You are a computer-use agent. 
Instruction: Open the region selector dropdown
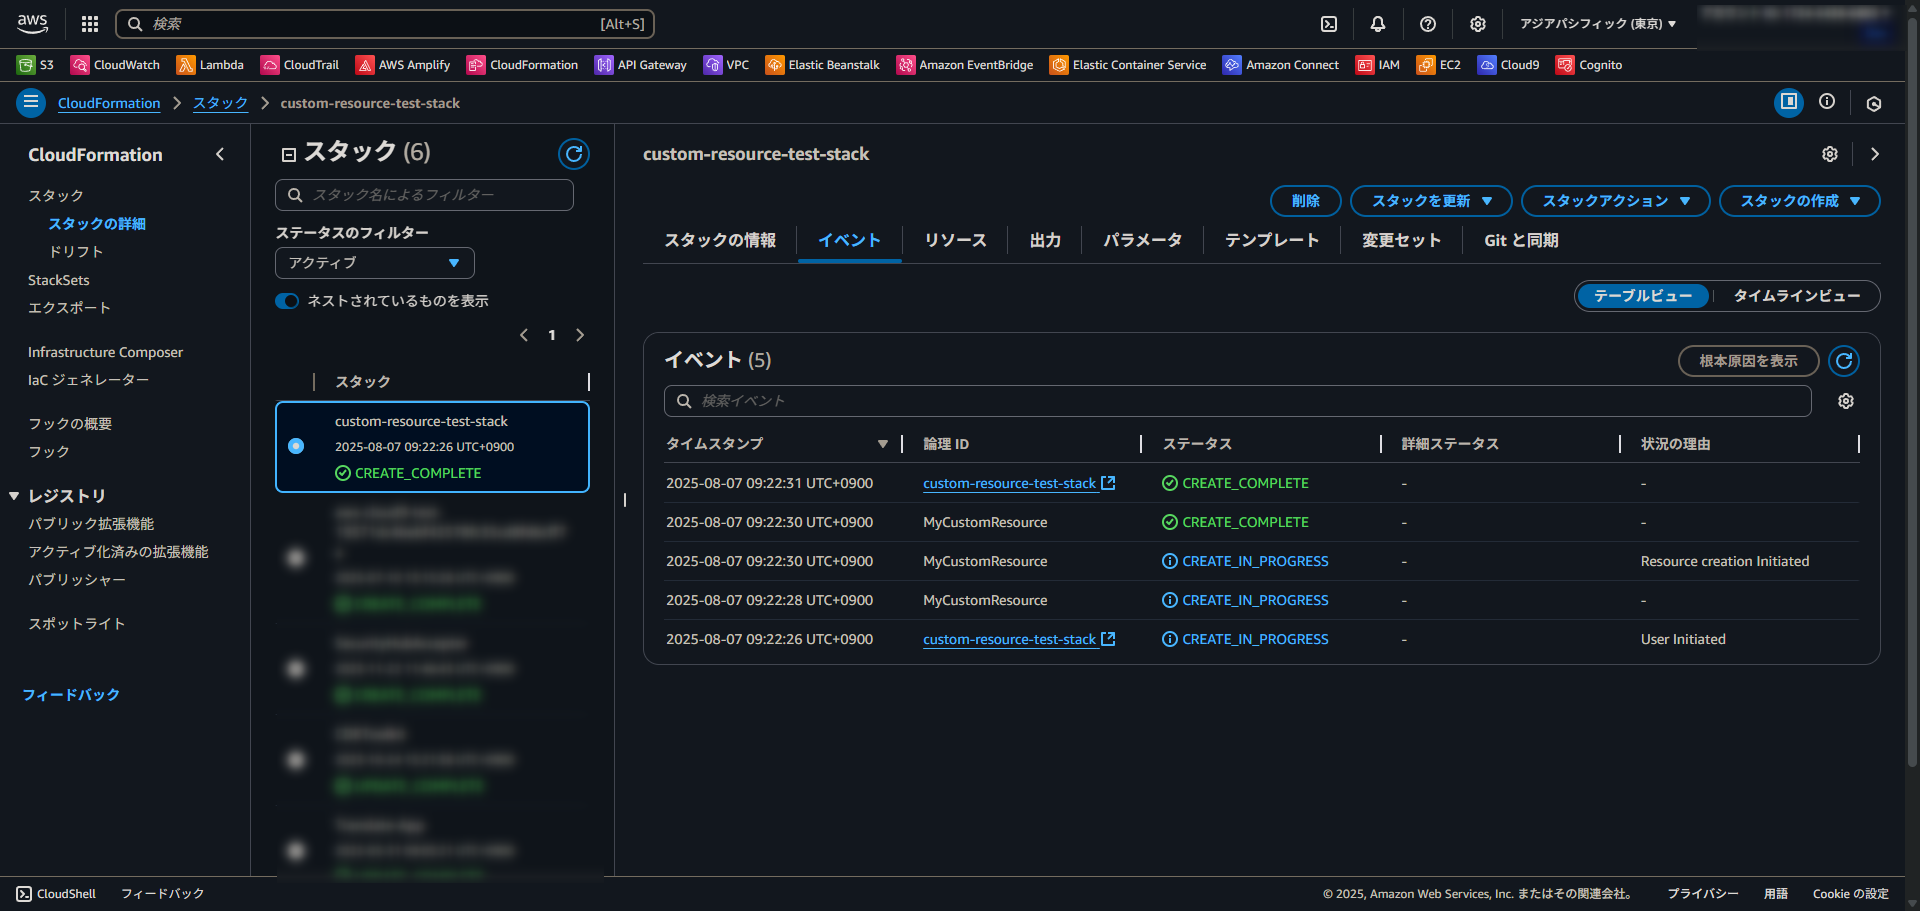click(1598, 24)
